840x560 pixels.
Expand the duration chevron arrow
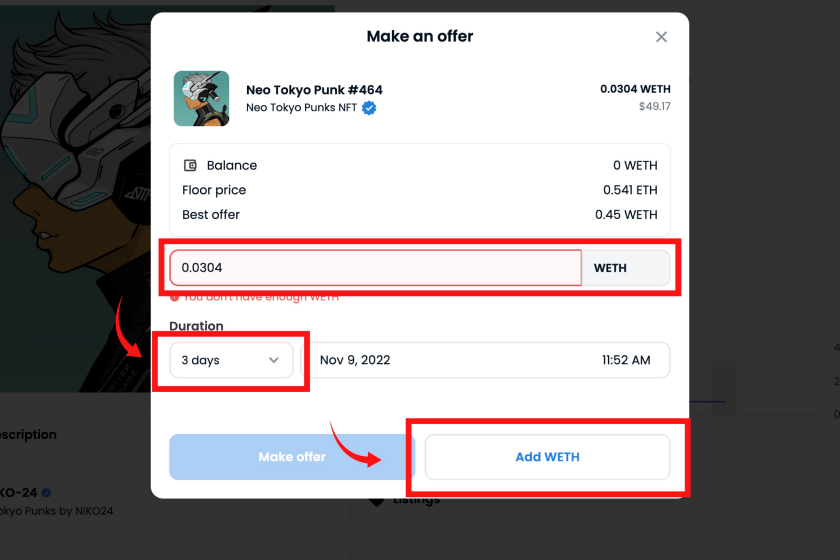[x=274, y=360]
